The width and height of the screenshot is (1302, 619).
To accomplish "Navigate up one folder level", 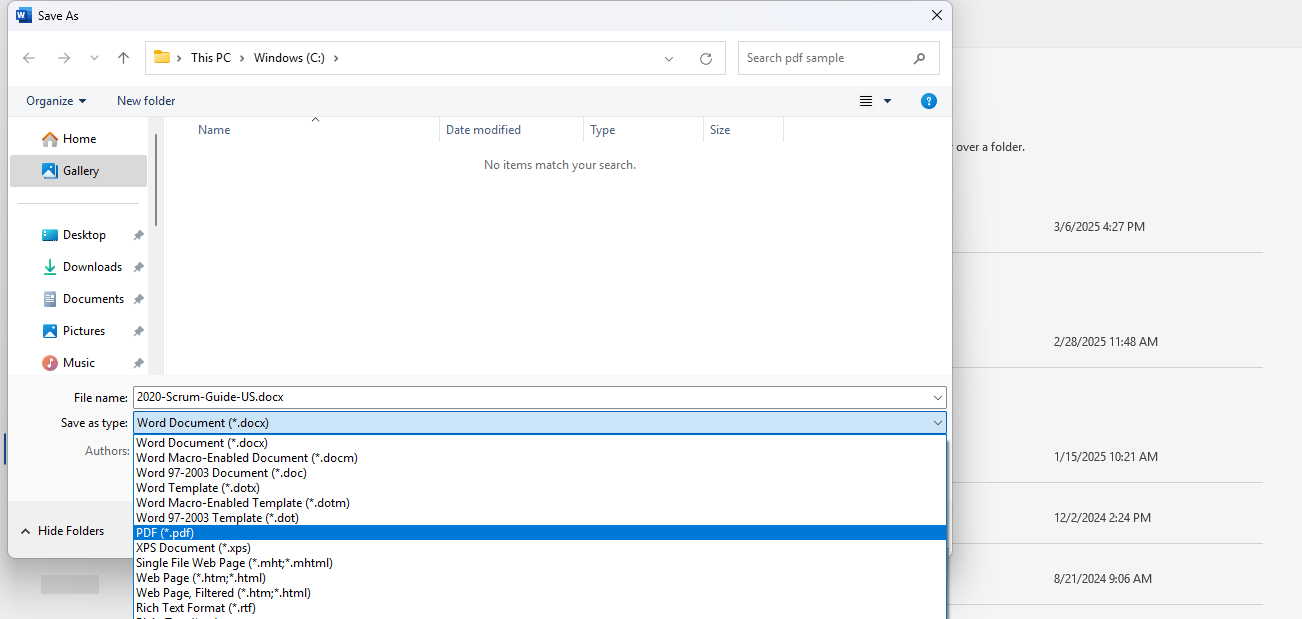I will (123, 58).
